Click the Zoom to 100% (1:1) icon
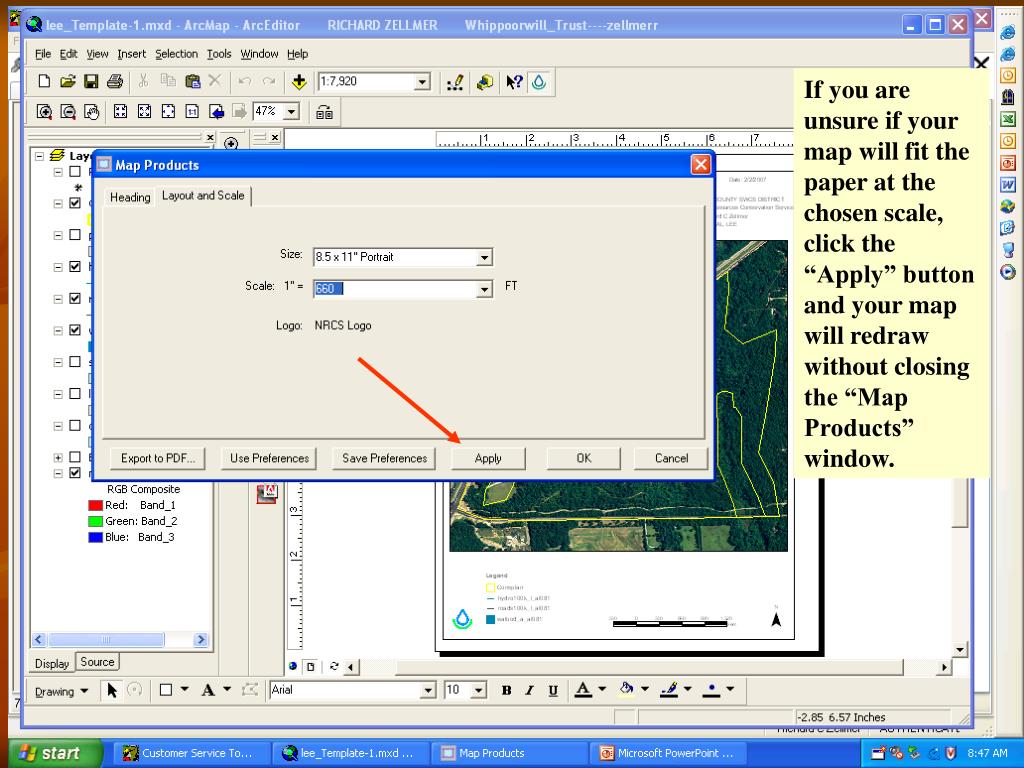Image resolution: width=1024 pixels, height=768 pixels. click(x=192, y=112)
